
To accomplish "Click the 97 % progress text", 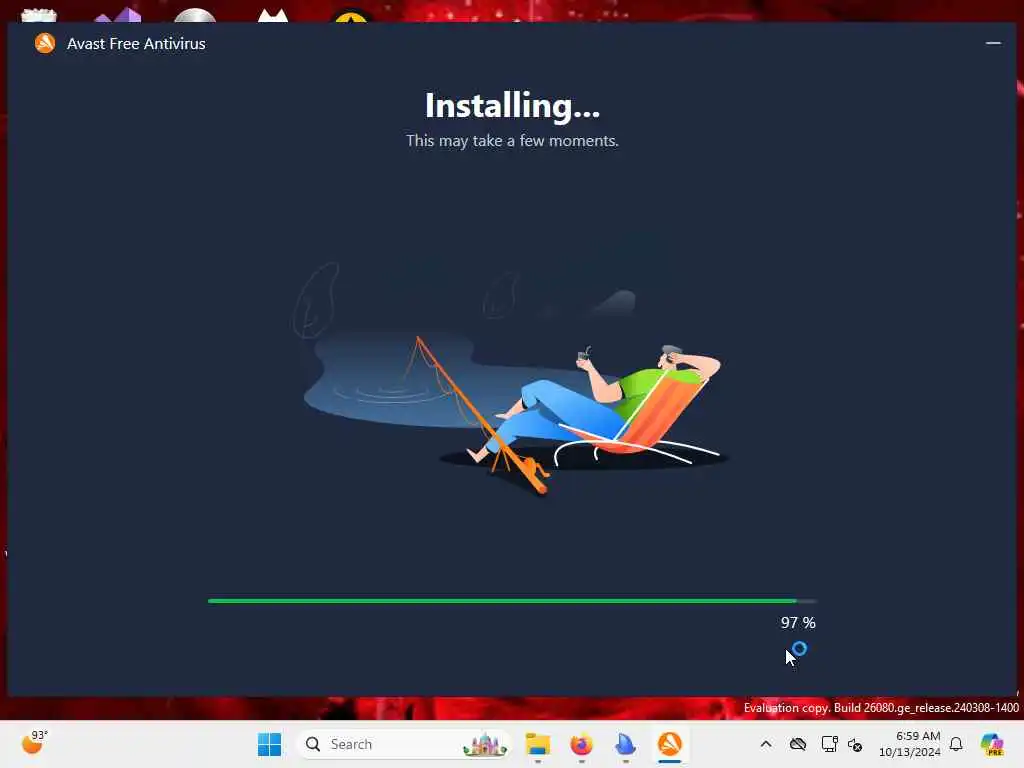I will pos(797,623).
